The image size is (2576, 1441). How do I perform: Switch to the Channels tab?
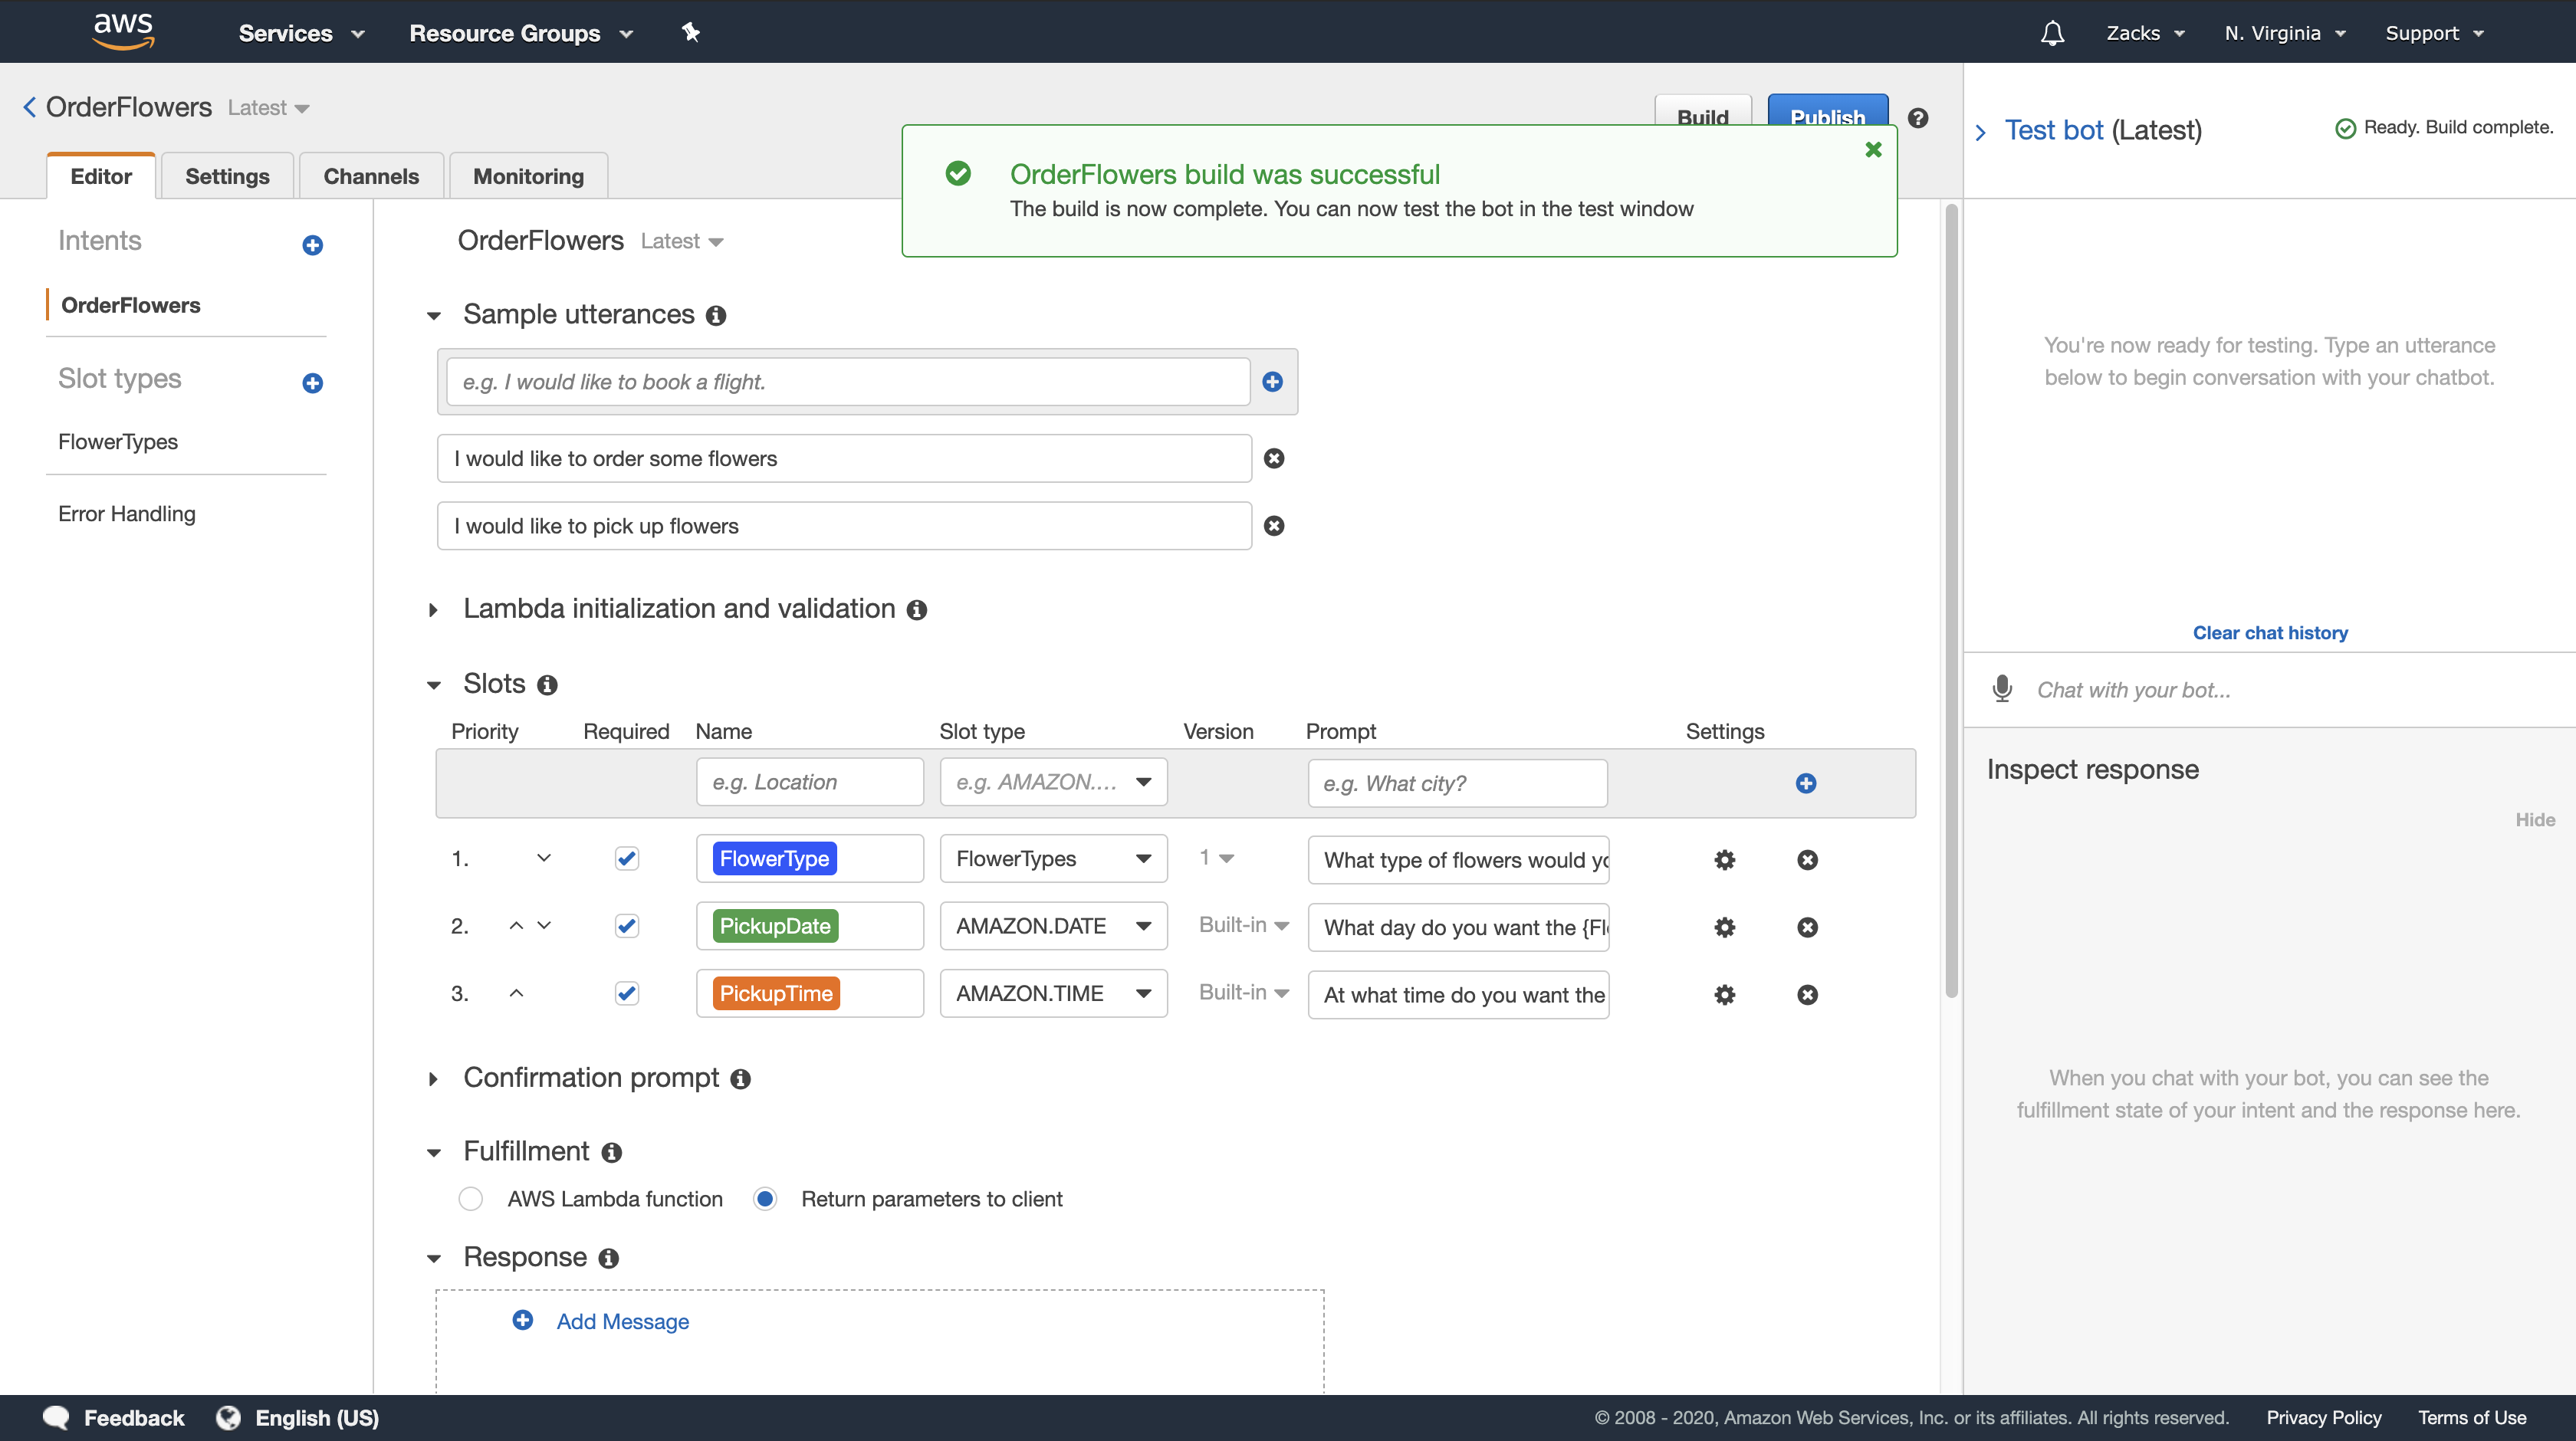(370, 176)
